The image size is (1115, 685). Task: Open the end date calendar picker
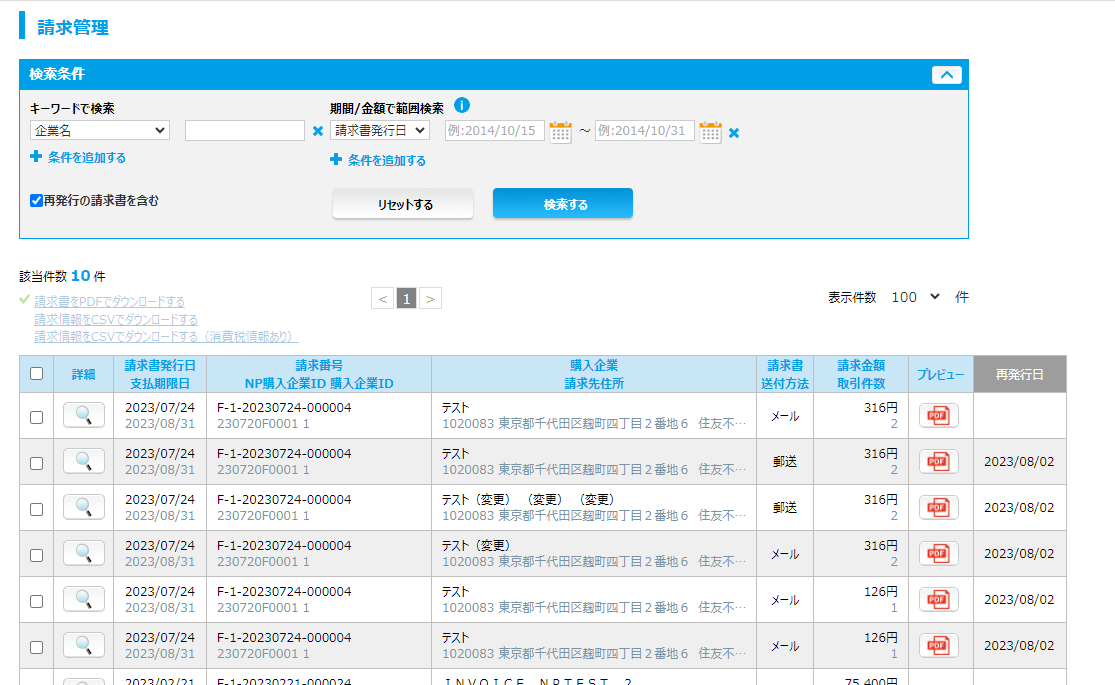click(710, 132)
